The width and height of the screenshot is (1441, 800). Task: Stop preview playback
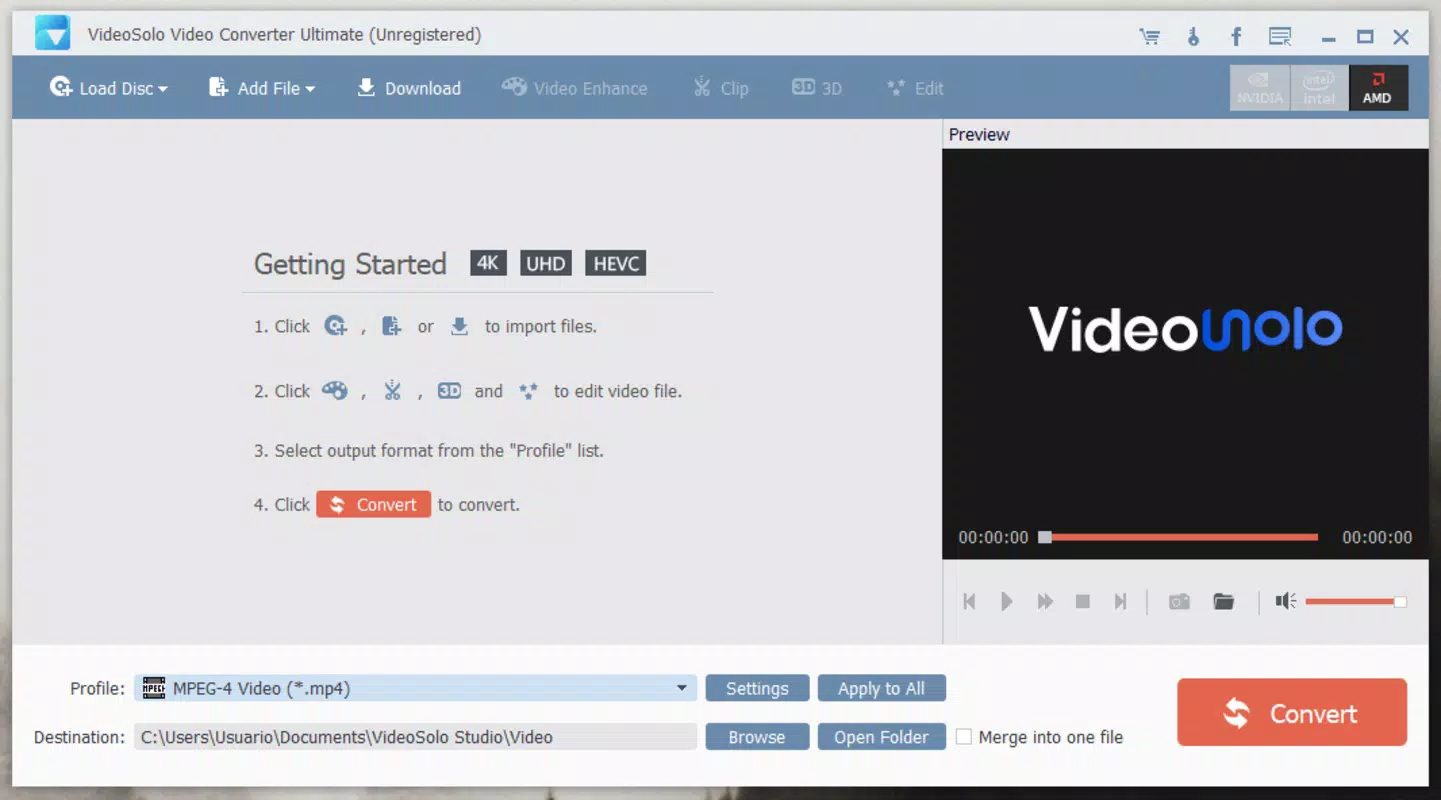point(1083,601)
